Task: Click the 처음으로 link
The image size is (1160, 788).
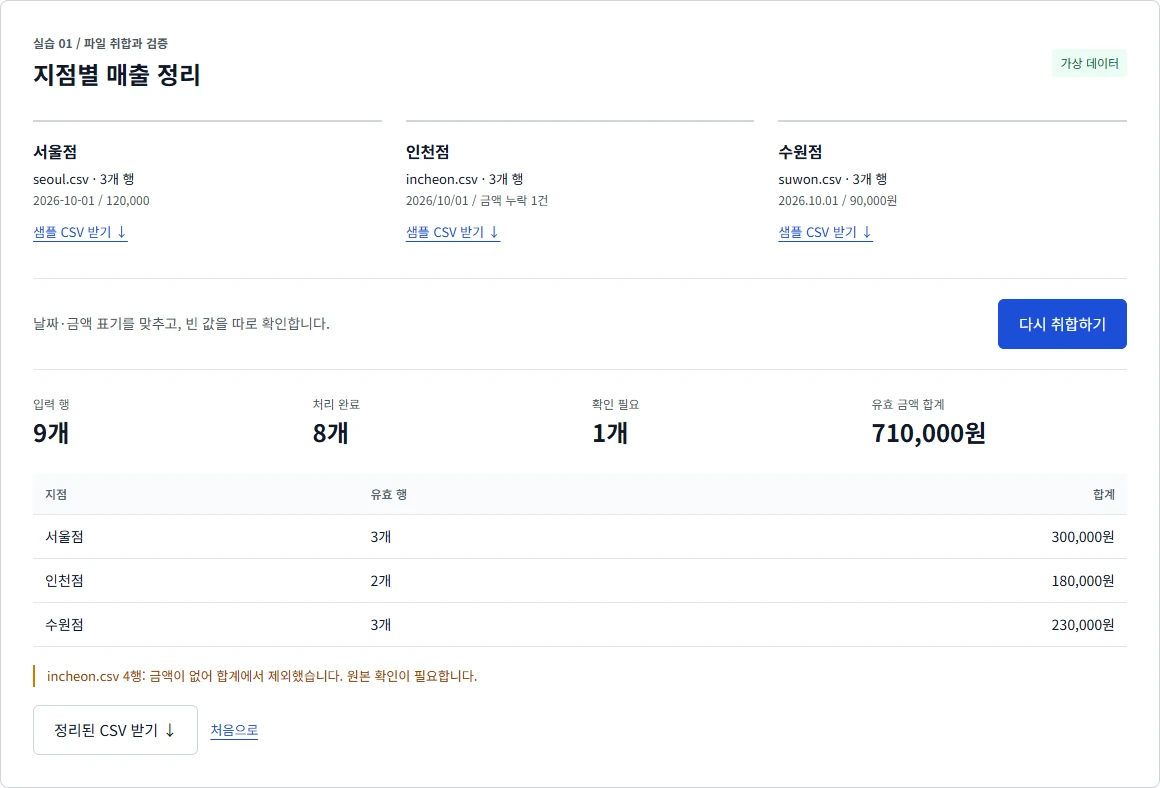Action: click(234, 730)
